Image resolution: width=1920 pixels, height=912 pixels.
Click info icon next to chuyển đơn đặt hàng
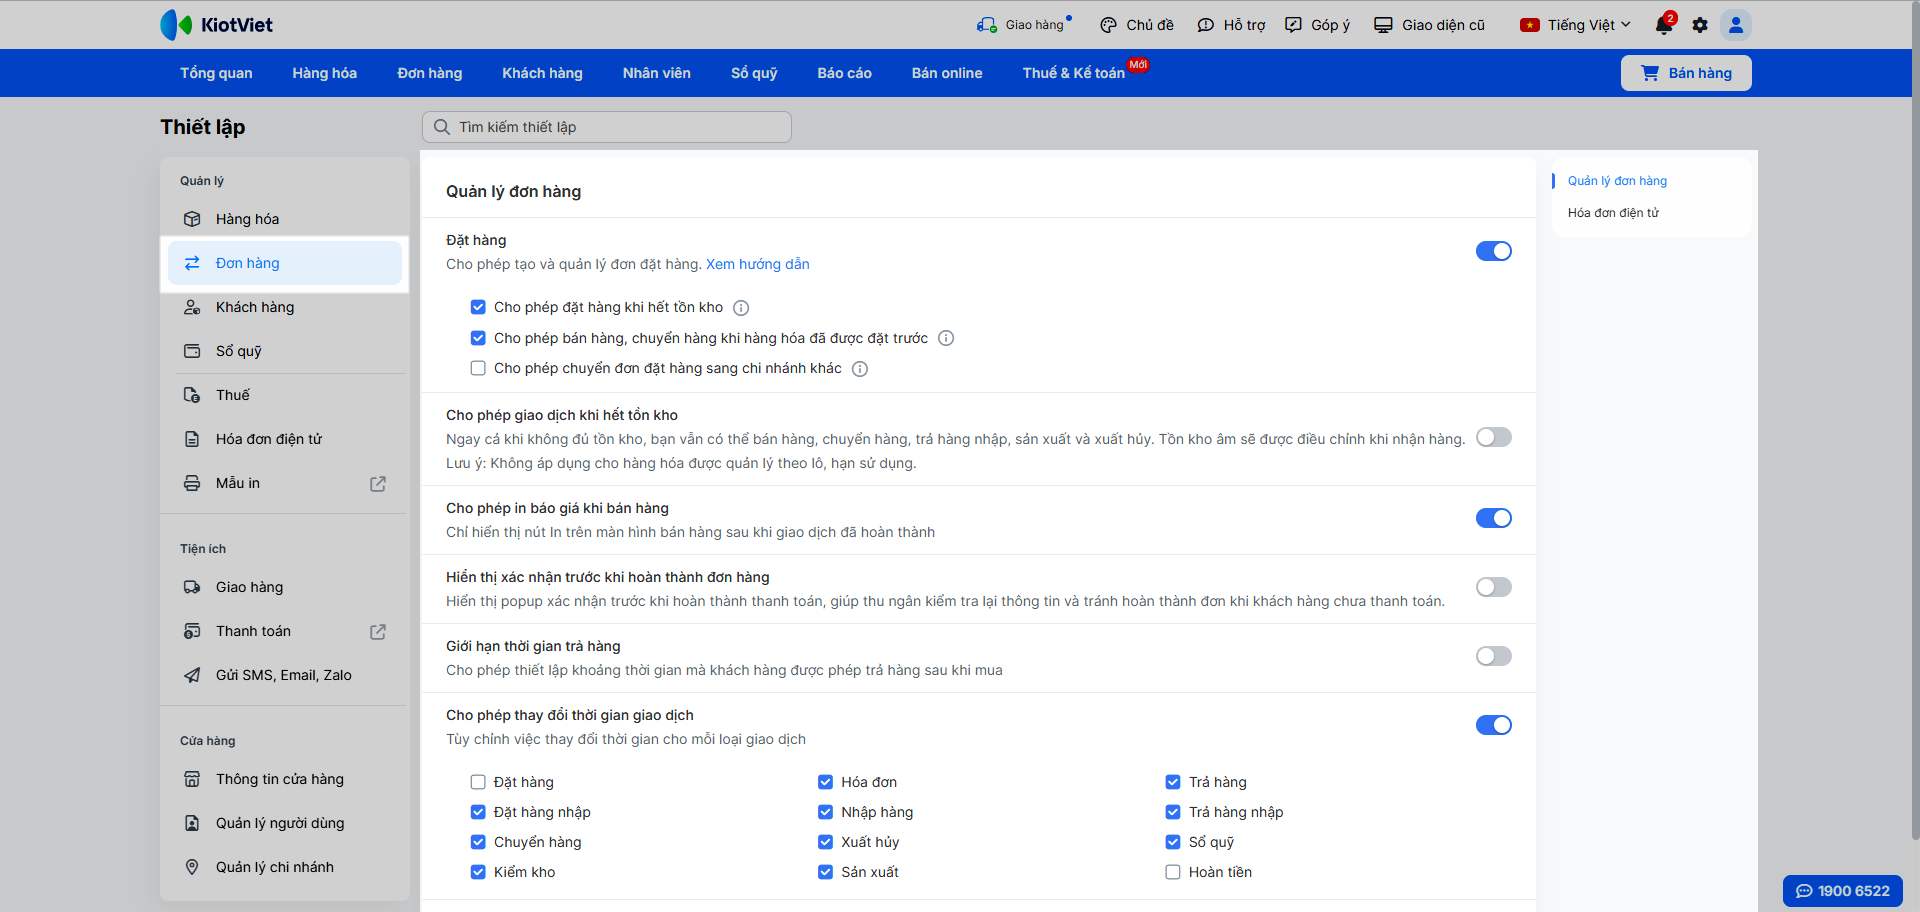tap(860, 369)
